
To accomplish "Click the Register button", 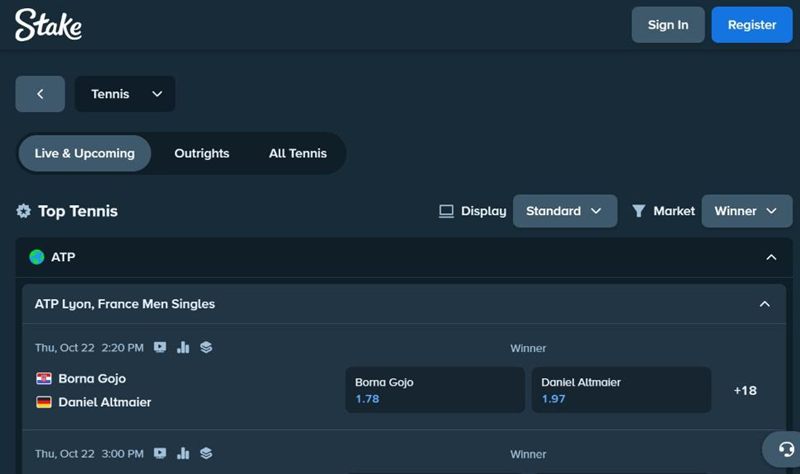I will pyautogui.click(x=752, y=24).
